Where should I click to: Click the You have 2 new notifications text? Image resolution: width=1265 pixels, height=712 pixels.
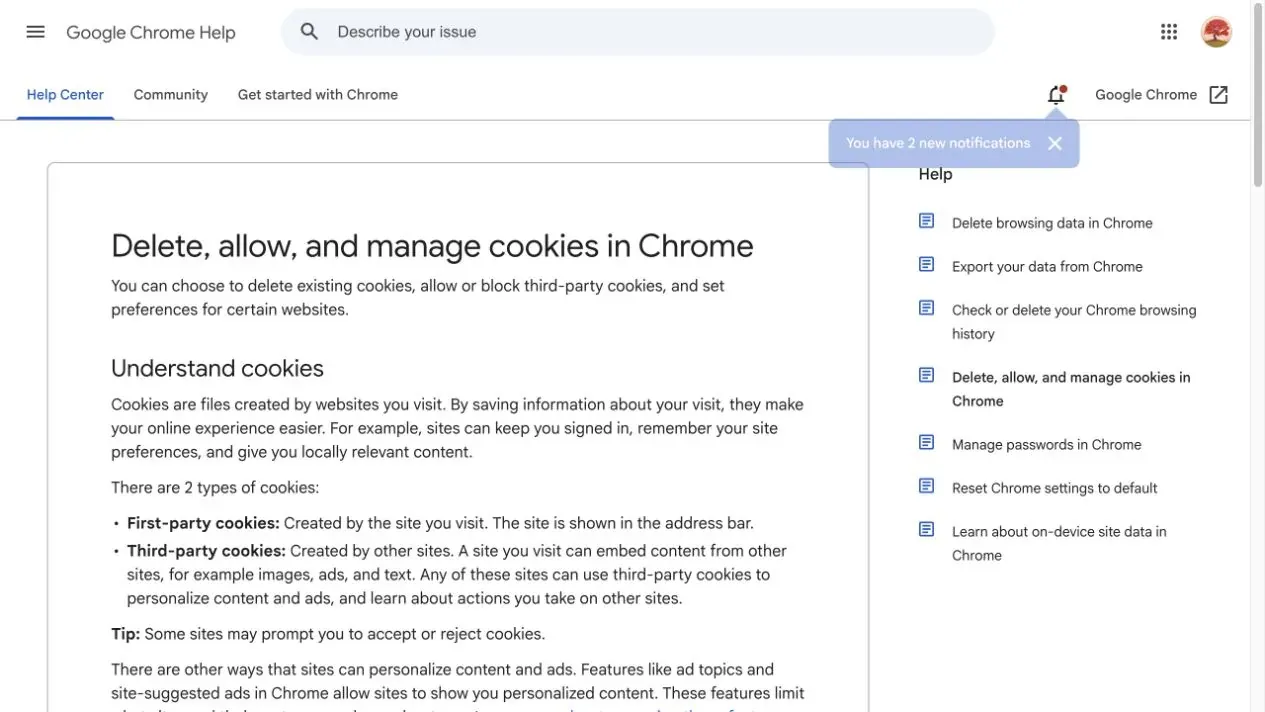click(x=938, y=143)
